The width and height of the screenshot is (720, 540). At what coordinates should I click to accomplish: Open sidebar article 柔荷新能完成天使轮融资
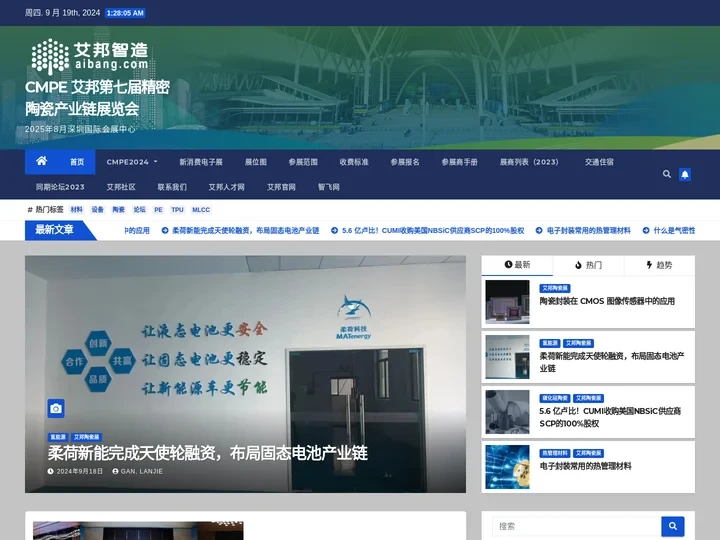click(x=612, y=362)
